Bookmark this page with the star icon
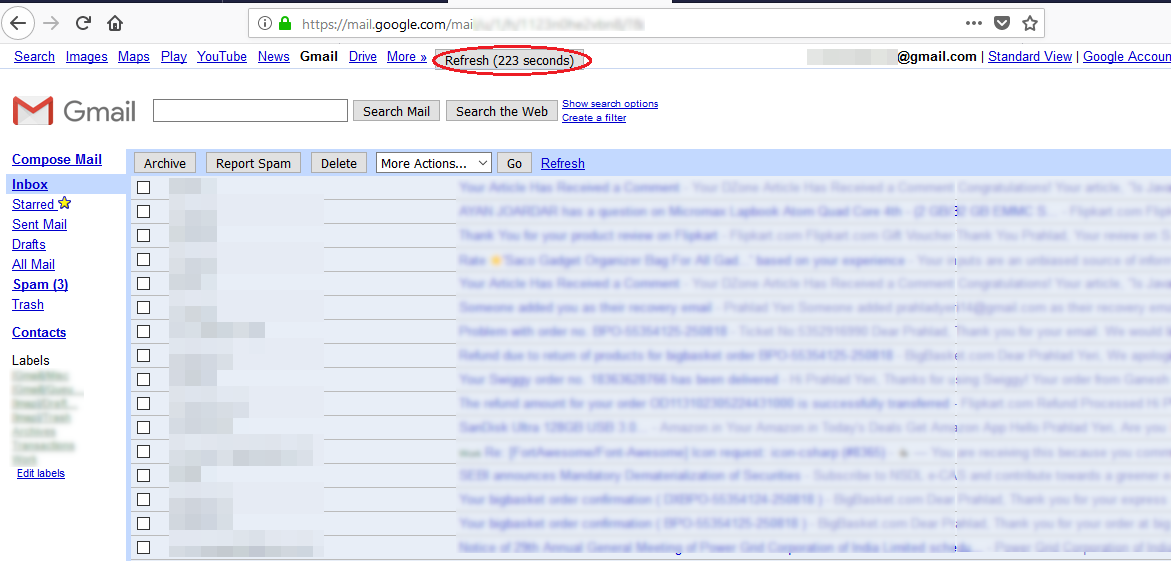The height and width of the screenshot is (561, 1171). (x=1030, y=23)
